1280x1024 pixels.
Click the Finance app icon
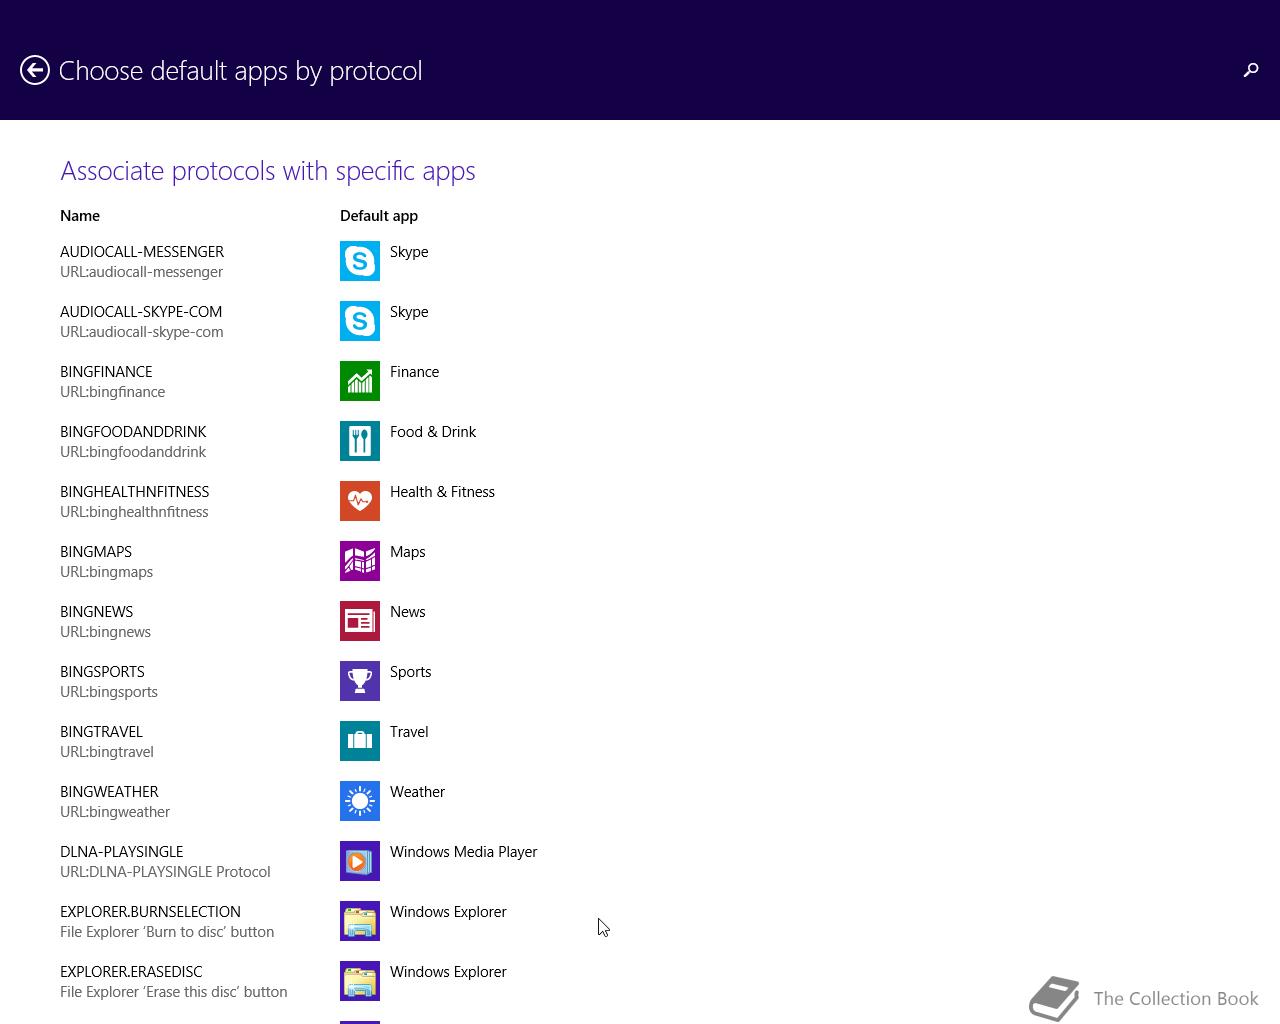coord(360,381)
